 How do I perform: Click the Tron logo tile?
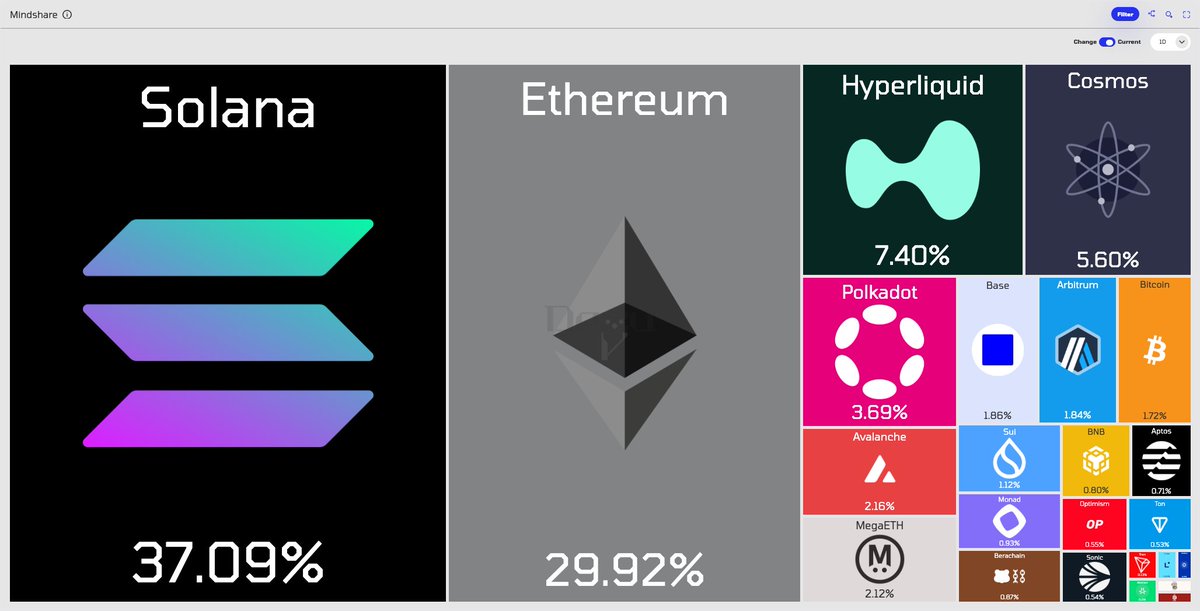(1142, 565)
